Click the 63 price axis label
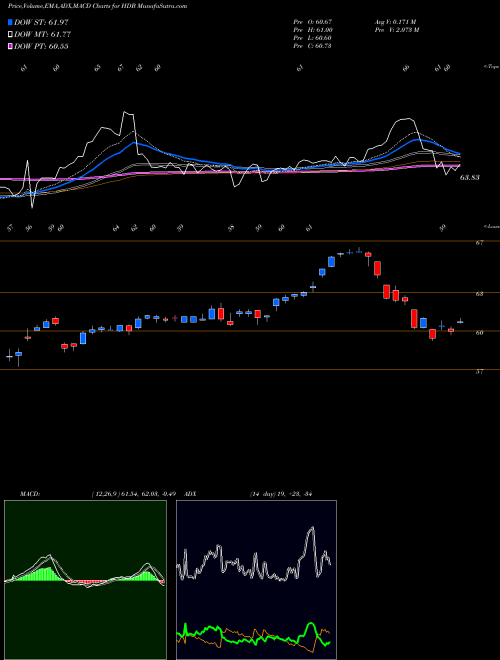 pos(479,294)
